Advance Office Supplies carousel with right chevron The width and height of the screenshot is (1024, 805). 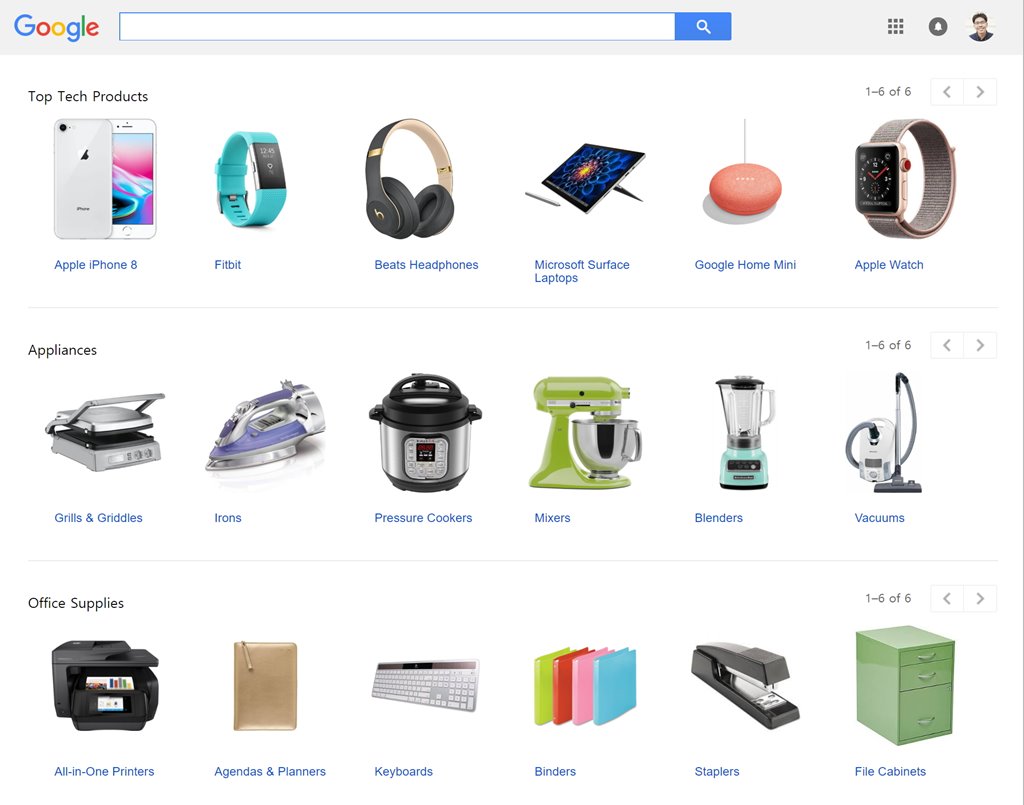[980, 599]
